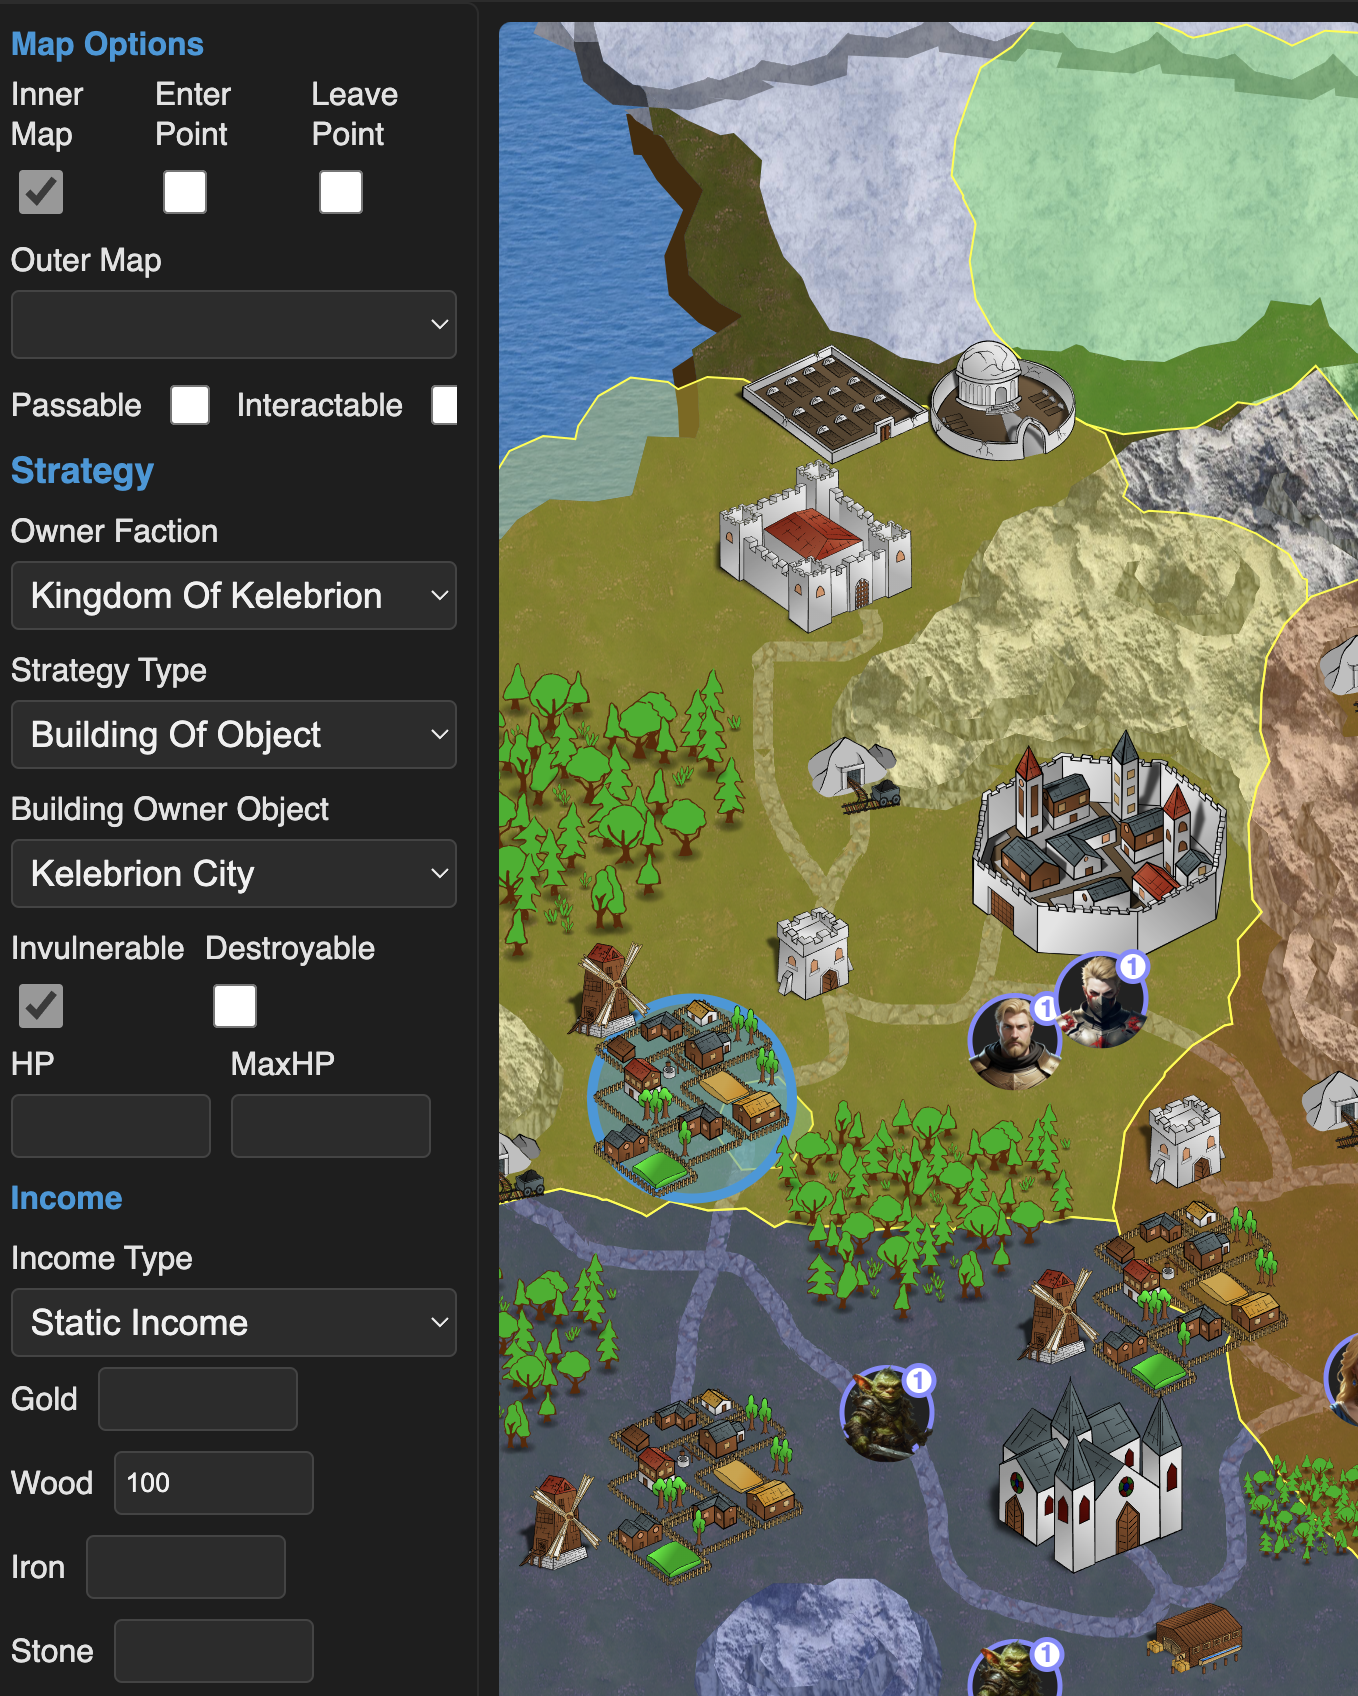Focus the MaxHP input field
The image size is (1358, 1696).
[x=331, y=1126]
